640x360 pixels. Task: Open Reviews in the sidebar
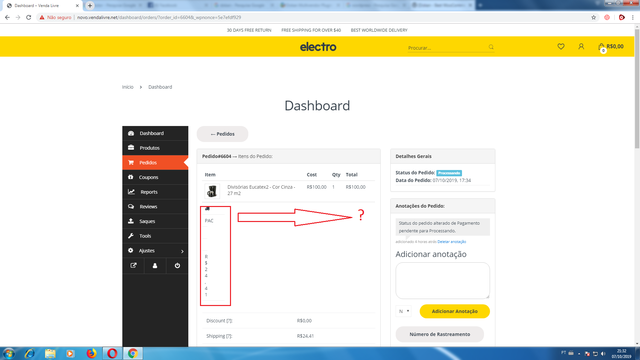coord(155,207)
